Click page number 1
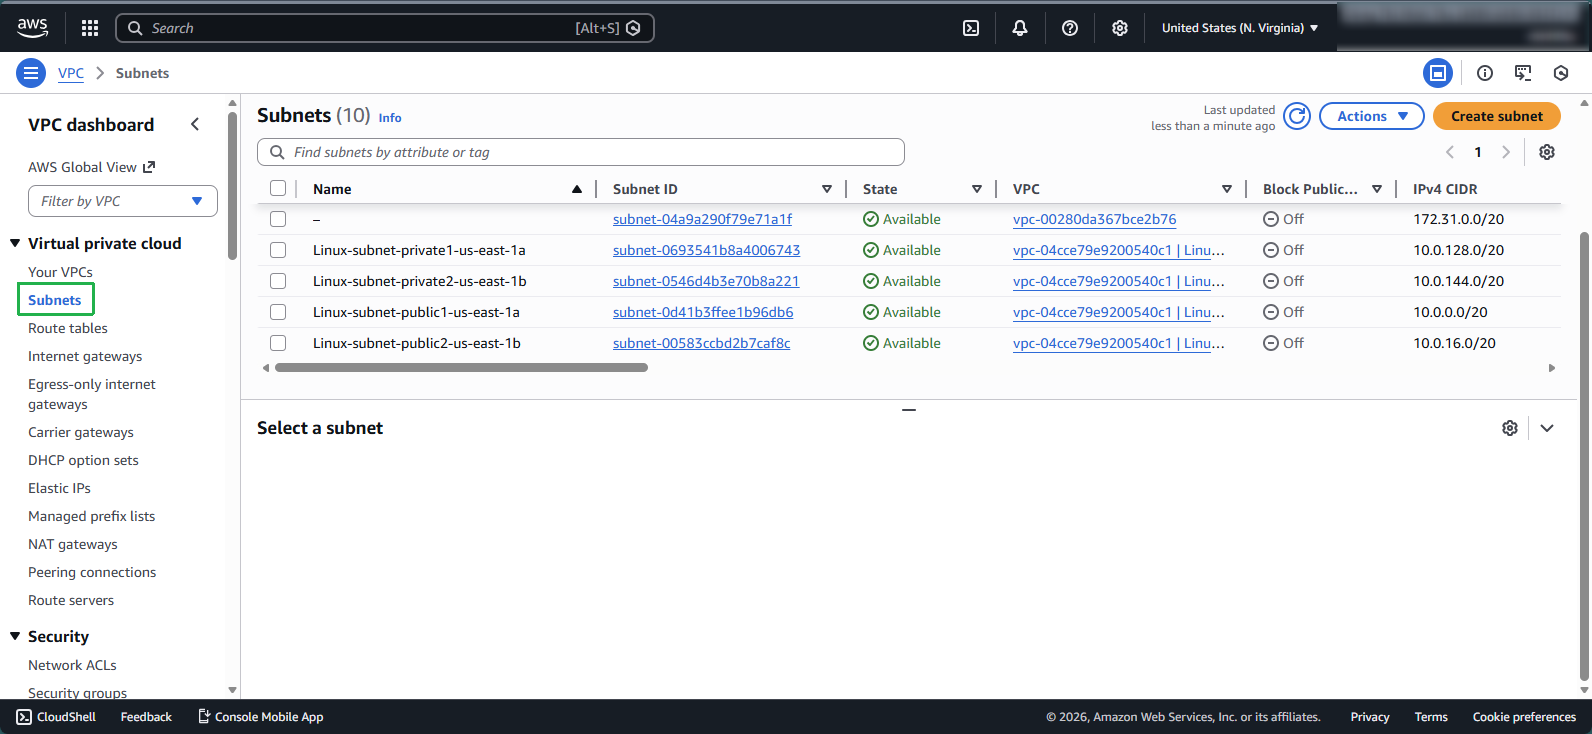 tap(1478, 152)
